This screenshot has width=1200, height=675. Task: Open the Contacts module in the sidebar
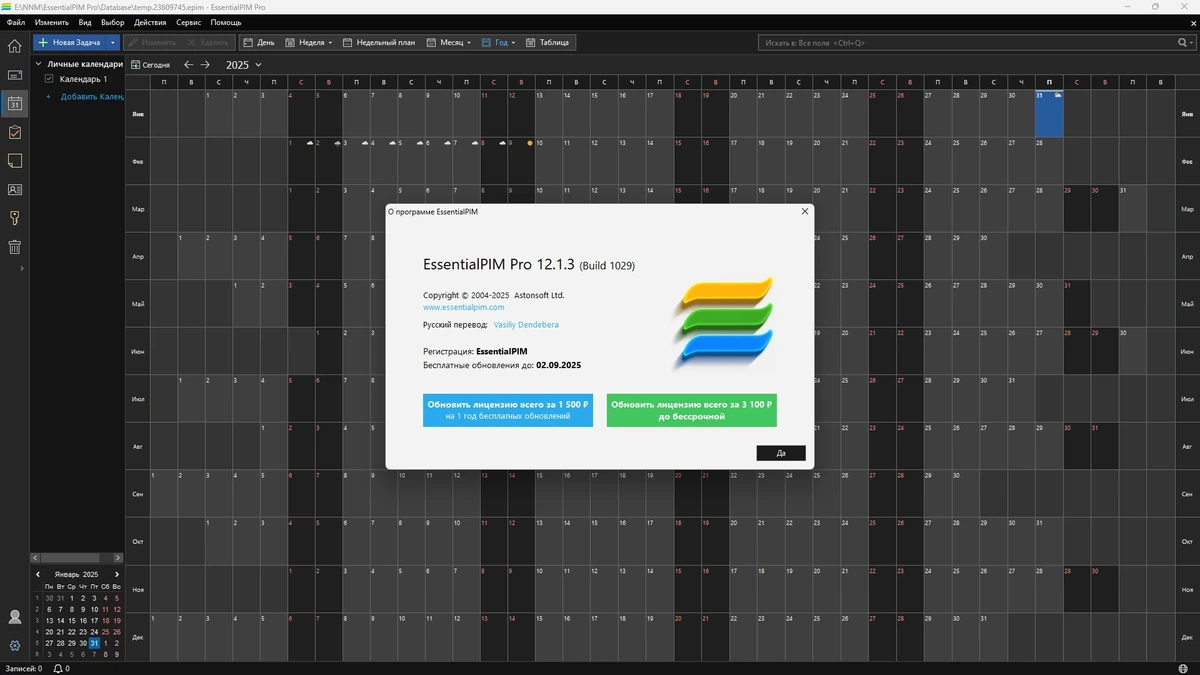14,189
